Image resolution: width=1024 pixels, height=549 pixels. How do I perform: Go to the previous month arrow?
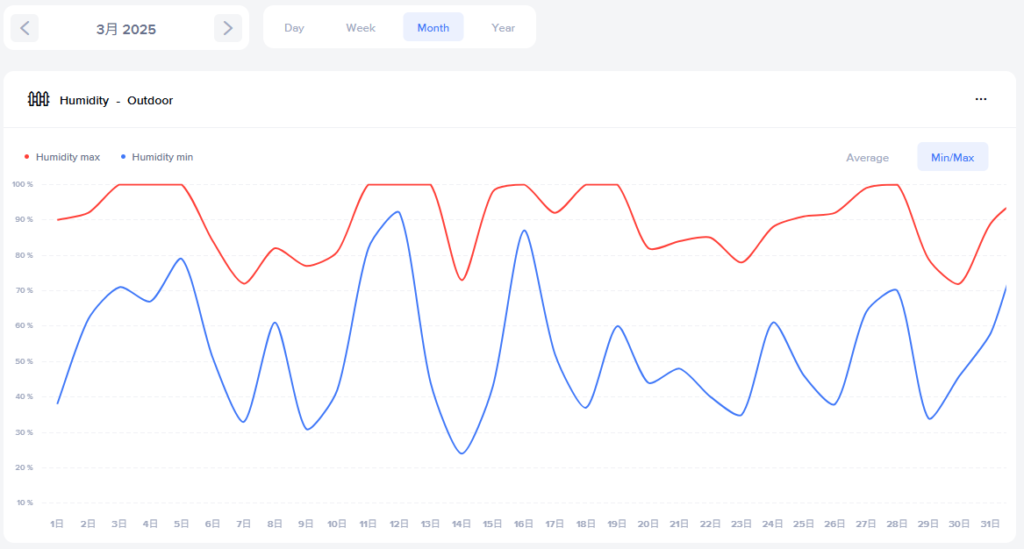coord(25,28)
